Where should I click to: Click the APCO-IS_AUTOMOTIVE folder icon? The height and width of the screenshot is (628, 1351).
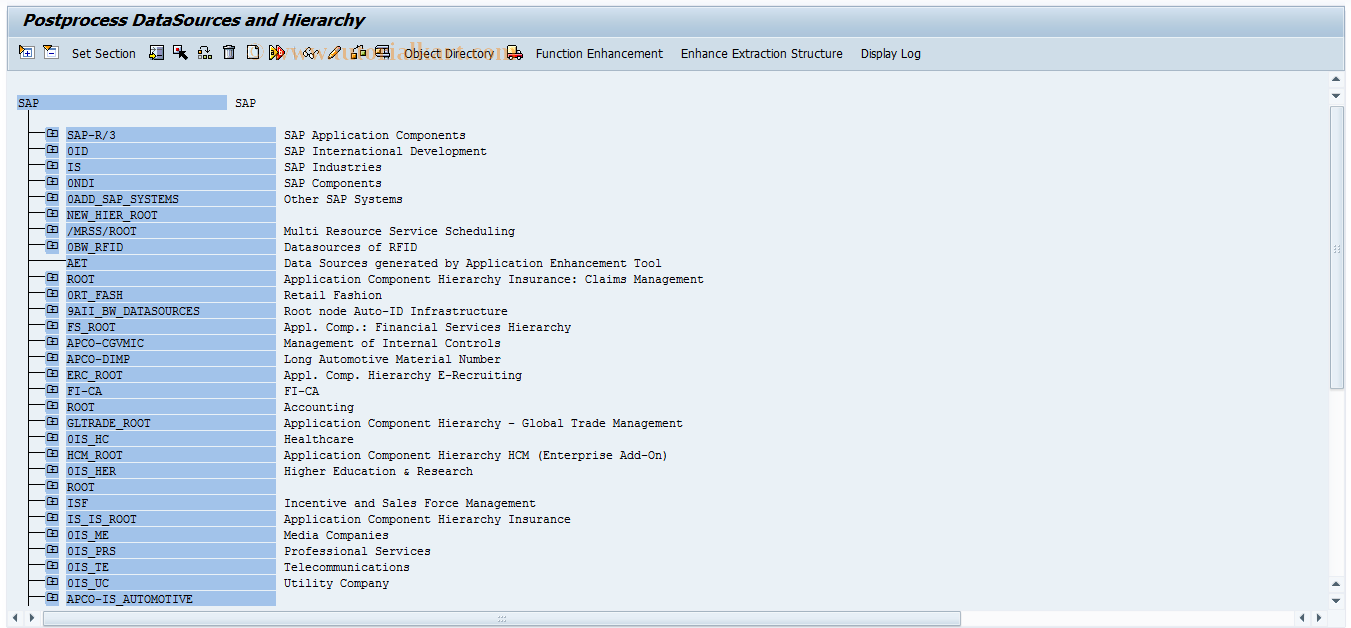[x=52, y=599]
